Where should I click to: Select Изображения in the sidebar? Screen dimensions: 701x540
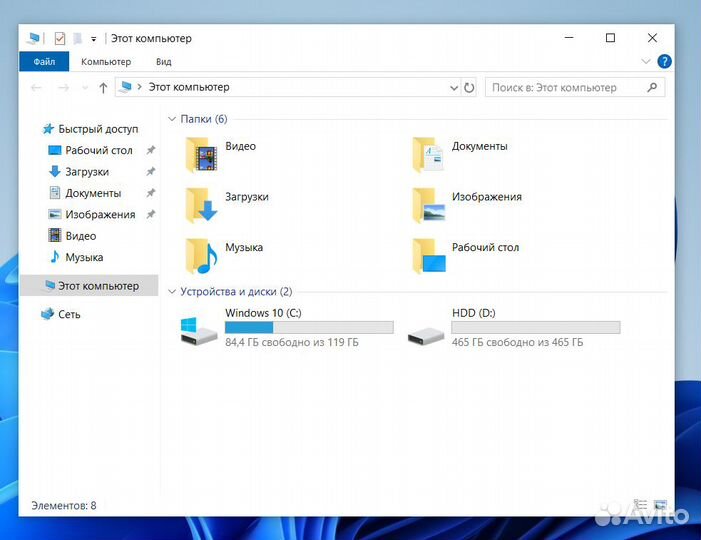(100, 215)
